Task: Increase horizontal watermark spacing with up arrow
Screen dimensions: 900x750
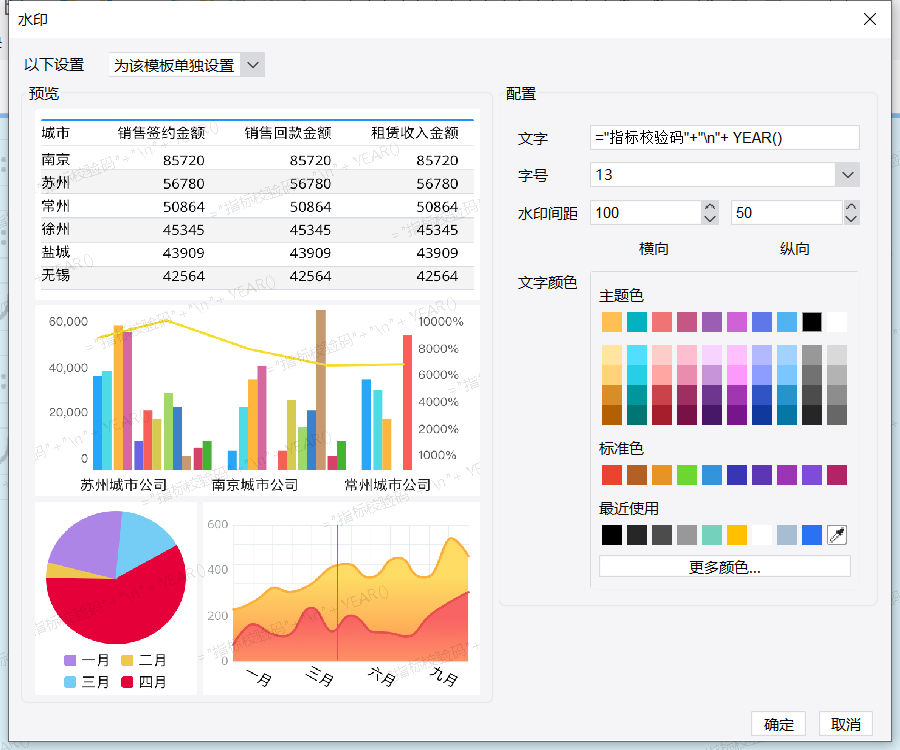Action: tap(710, 207)
